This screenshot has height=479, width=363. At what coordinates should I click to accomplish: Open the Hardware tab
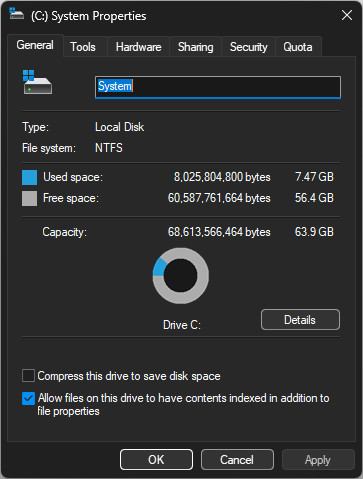tap(138, 47)
